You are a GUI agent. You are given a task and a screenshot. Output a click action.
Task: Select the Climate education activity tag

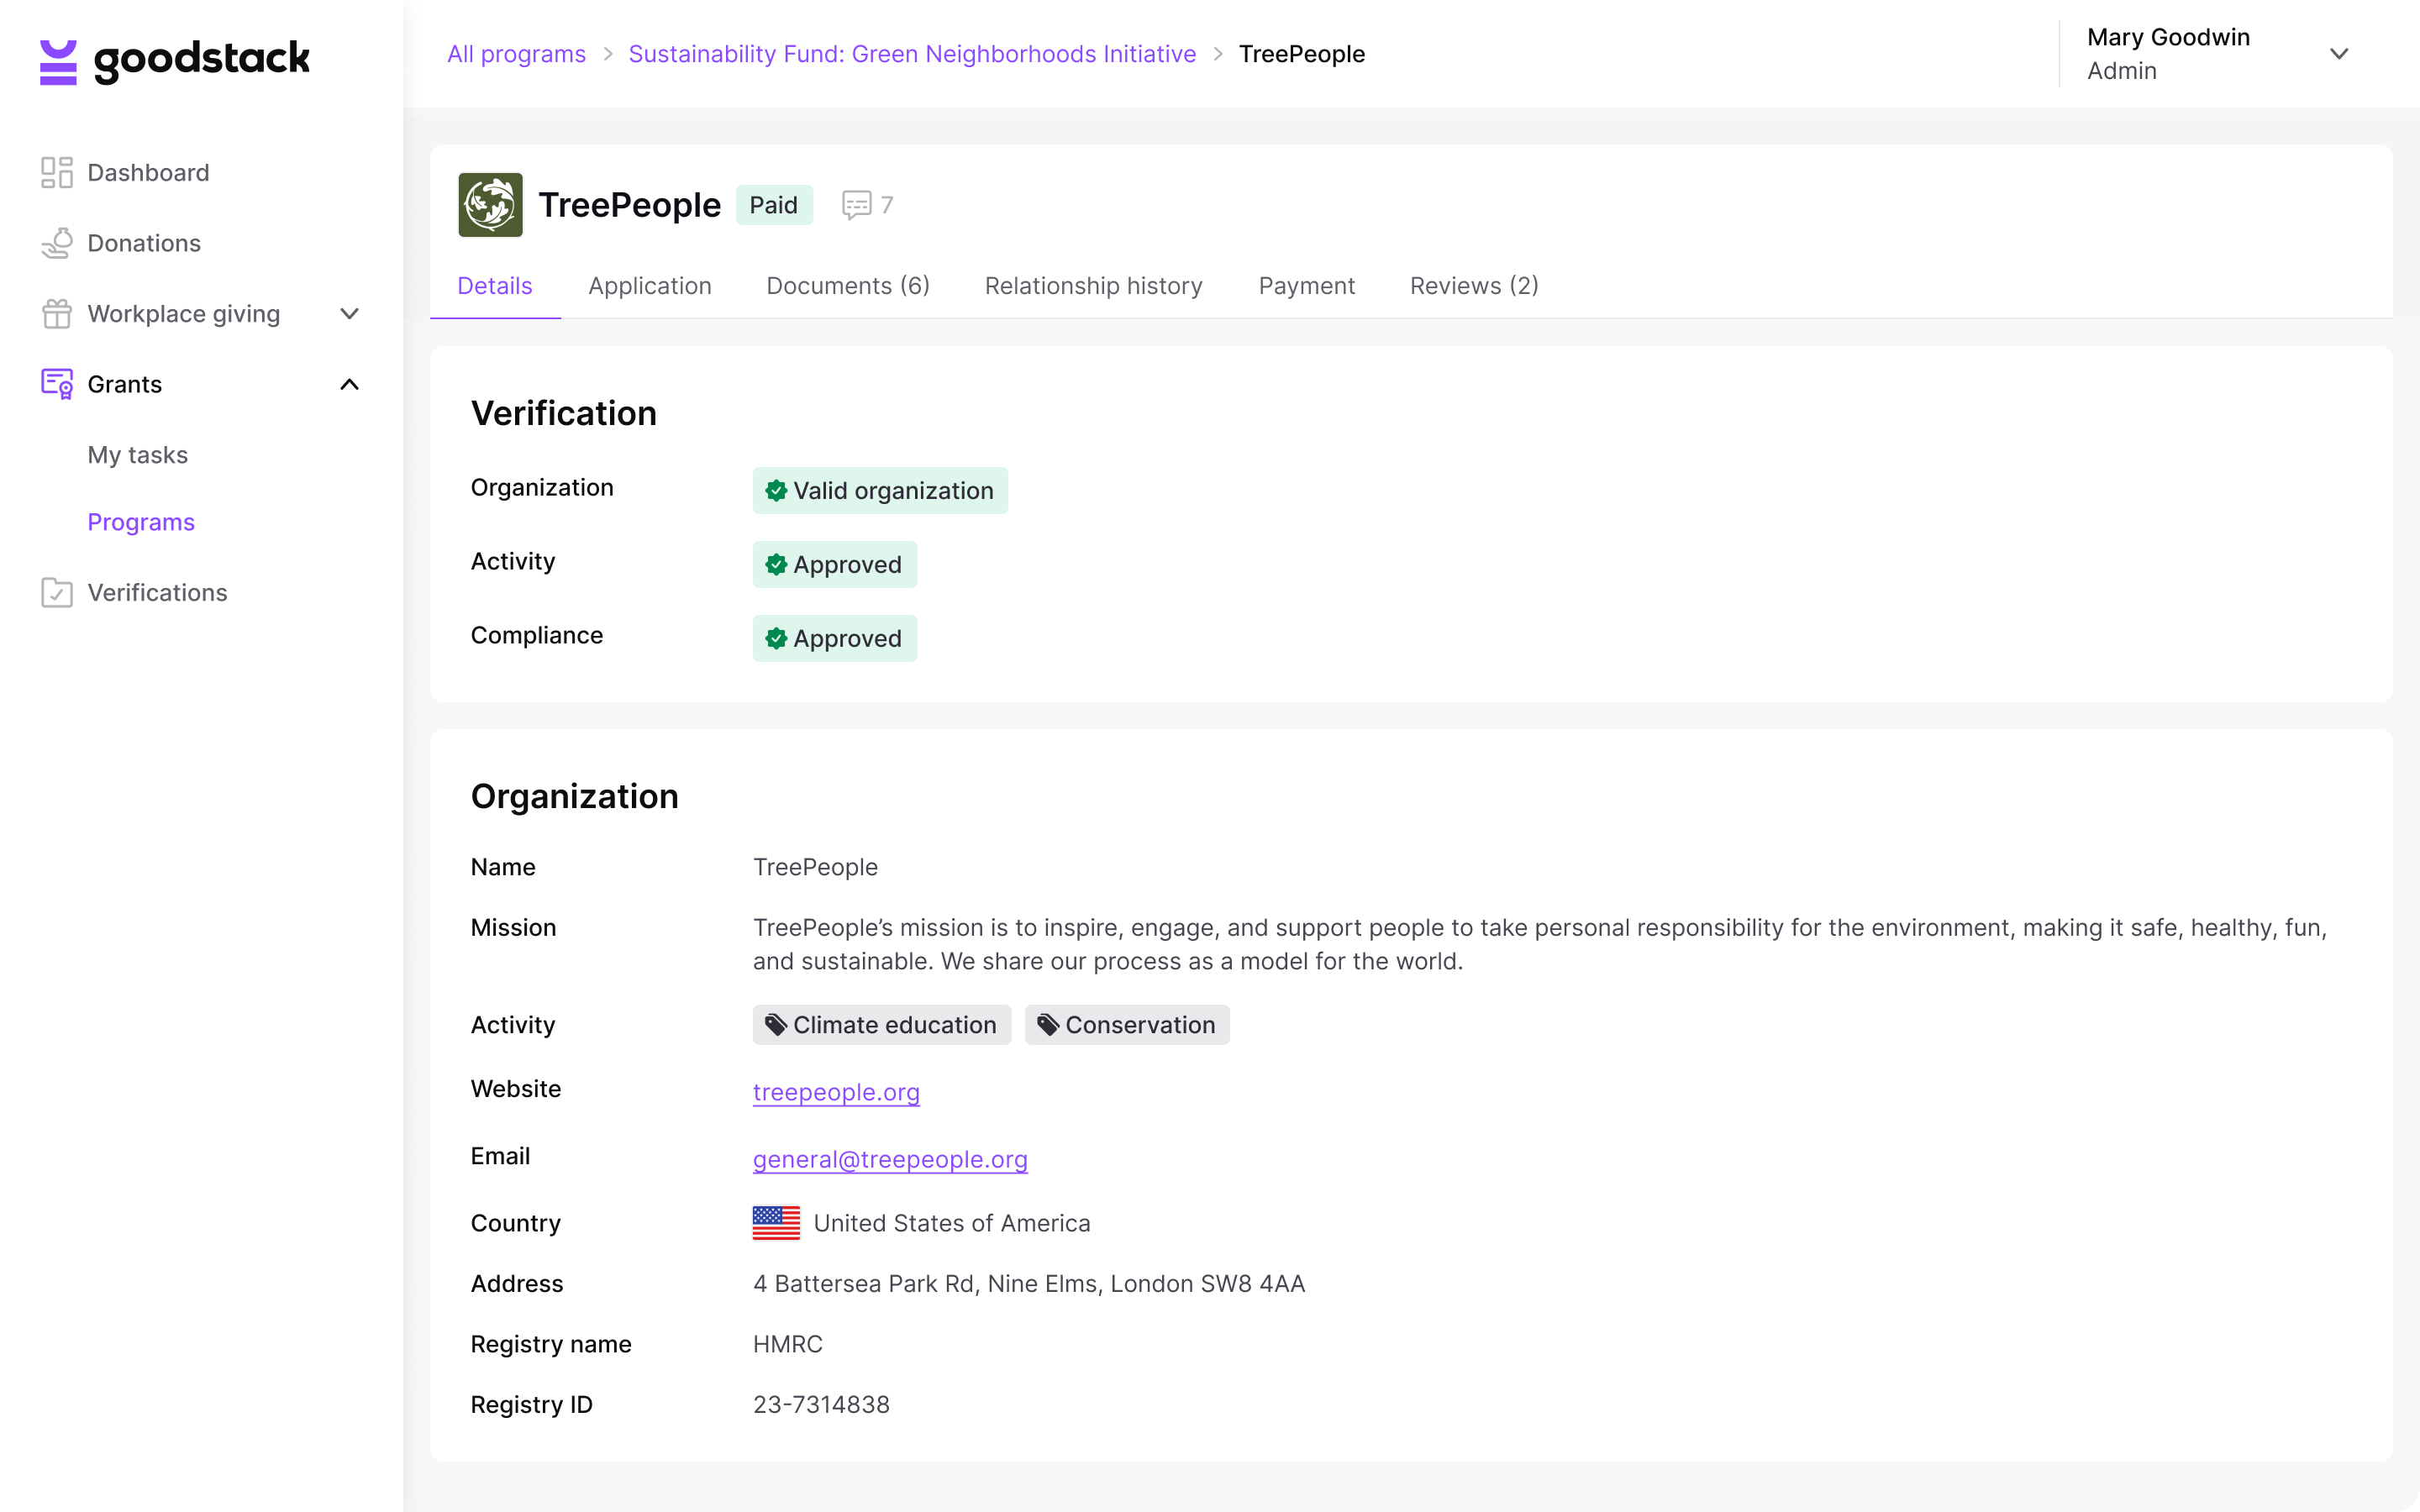click(881, 1025)
